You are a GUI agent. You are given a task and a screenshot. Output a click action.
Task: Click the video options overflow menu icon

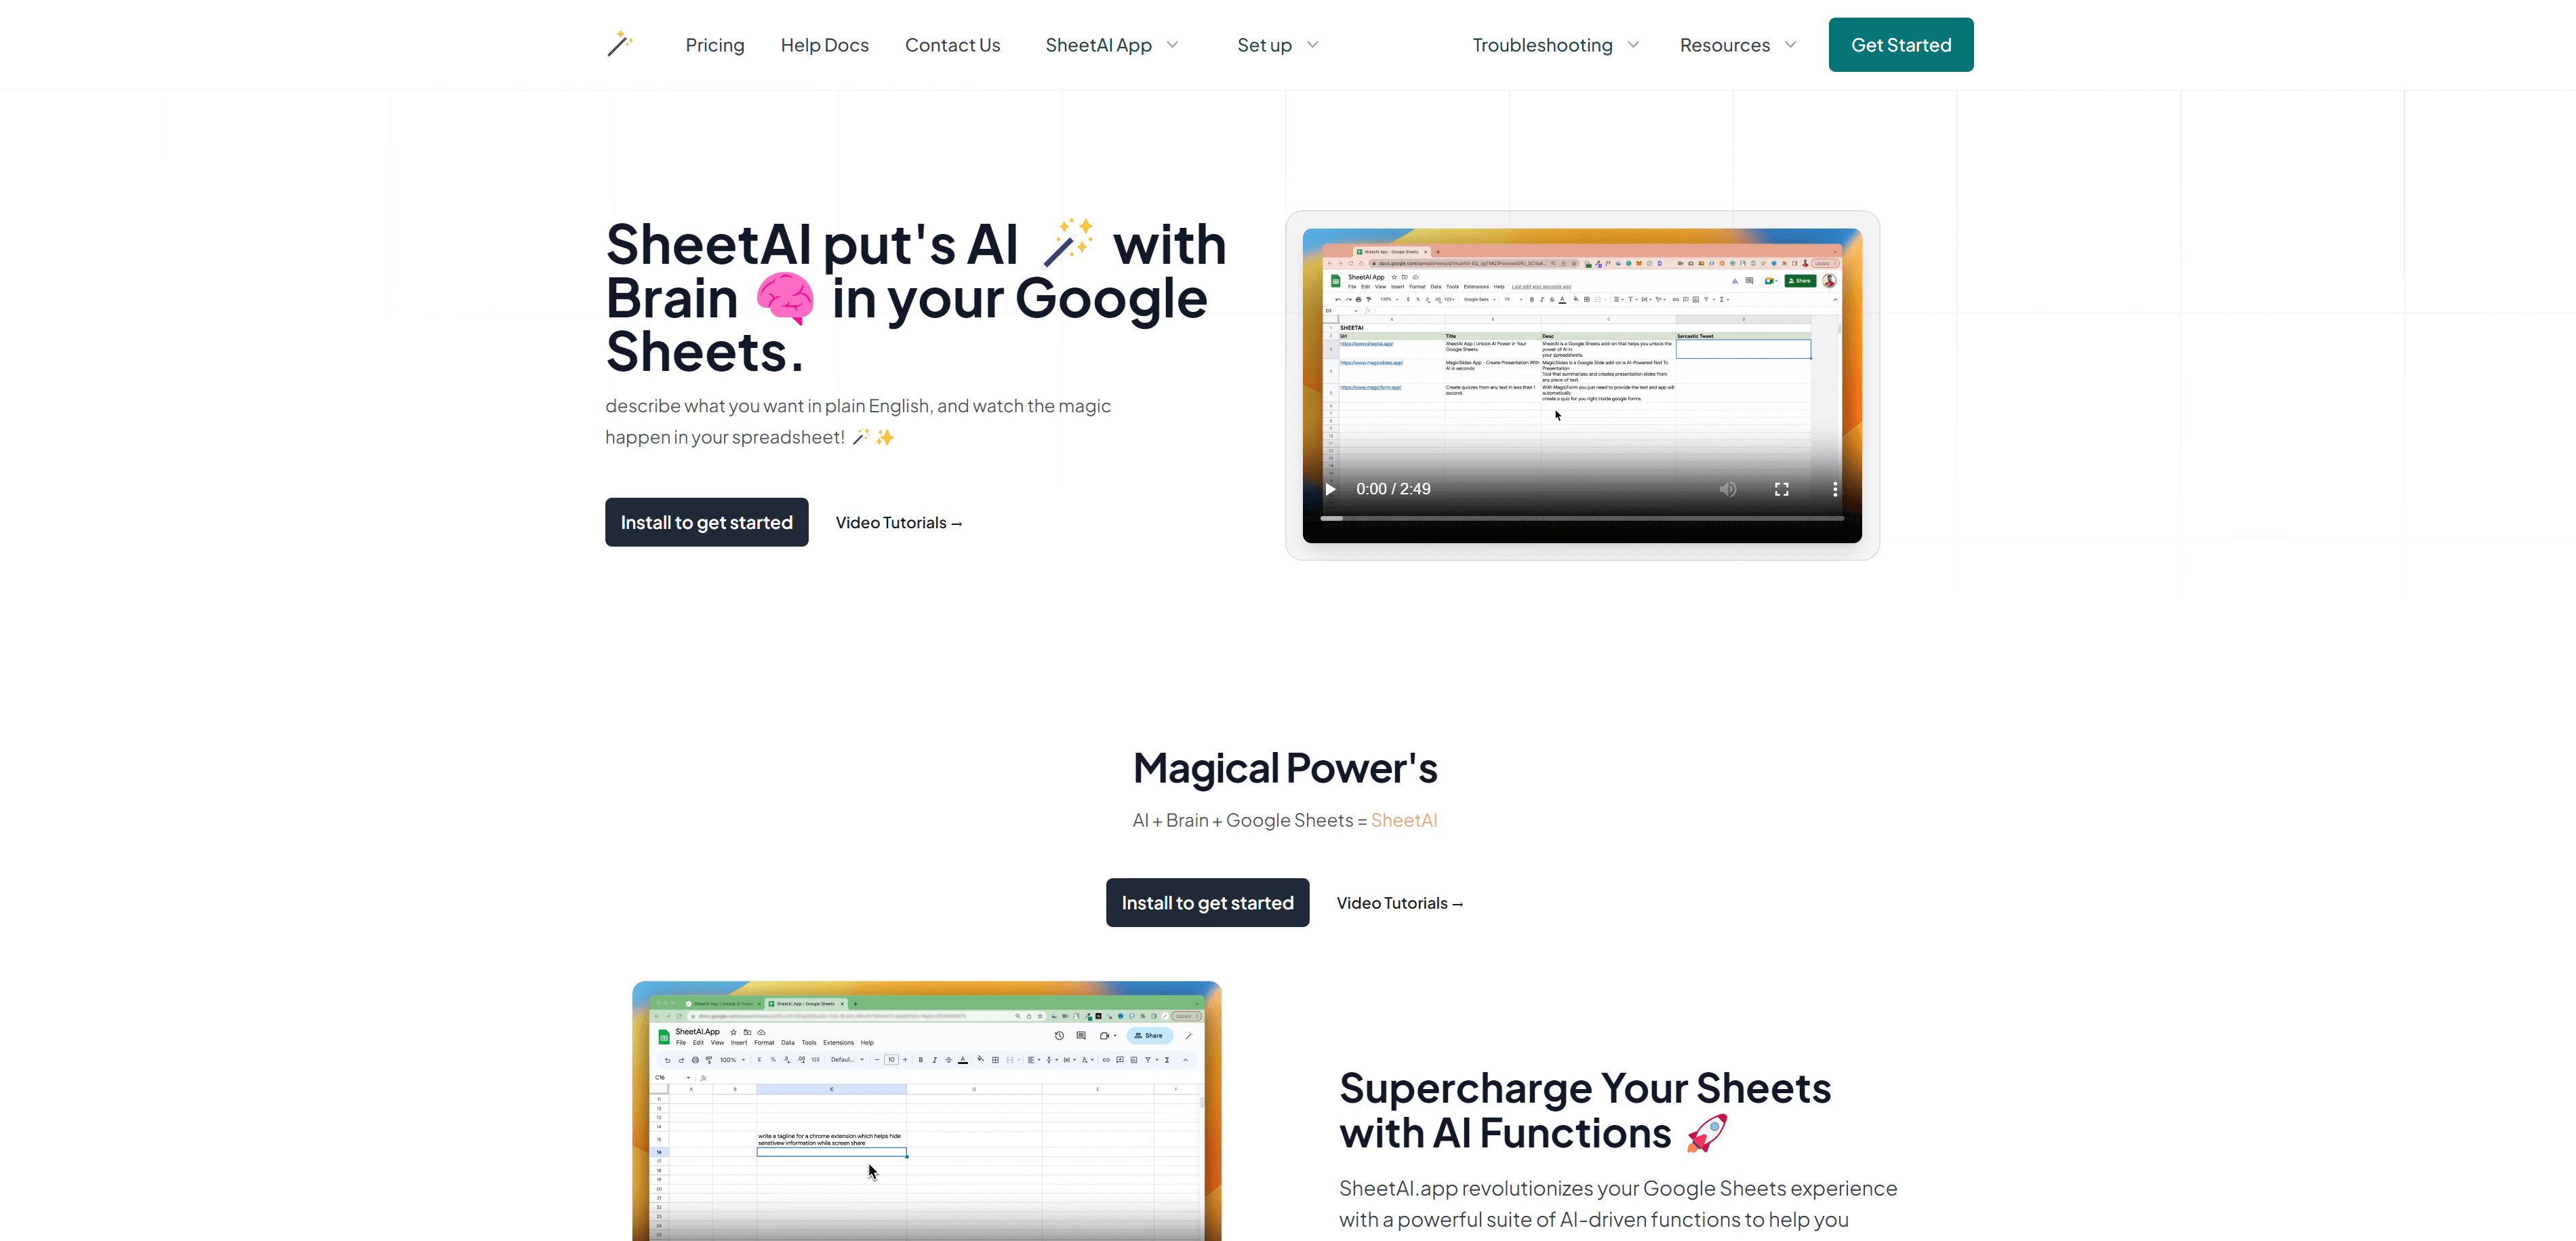coord(1834,488)
